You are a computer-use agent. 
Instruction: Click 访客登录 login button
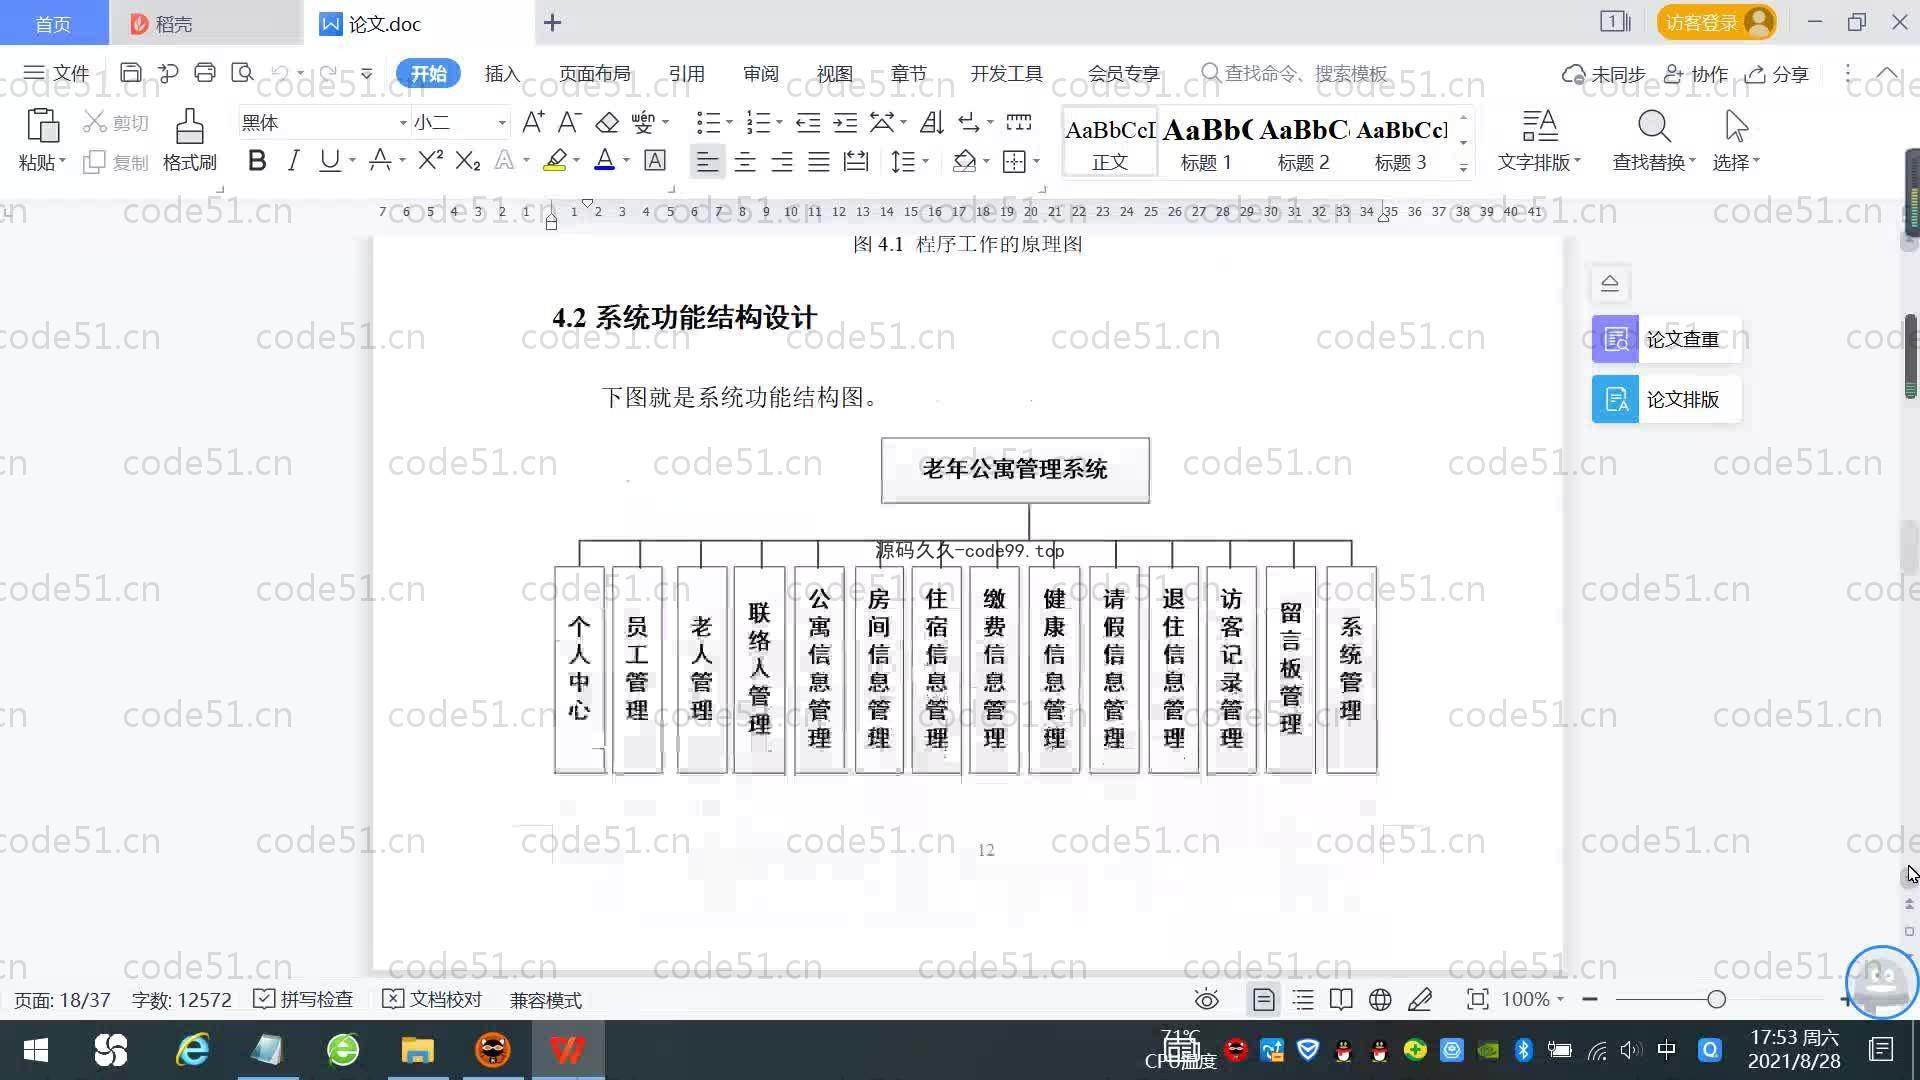[1716, 22]
